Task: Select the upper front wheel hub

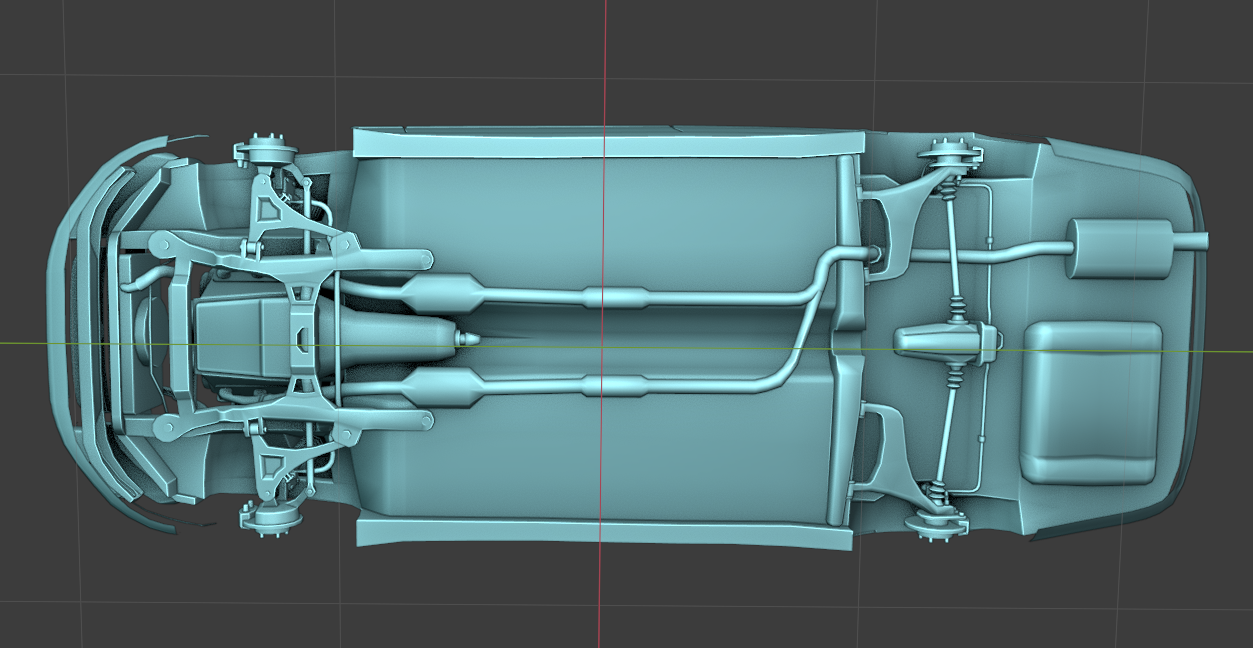Action: point(265,152)
